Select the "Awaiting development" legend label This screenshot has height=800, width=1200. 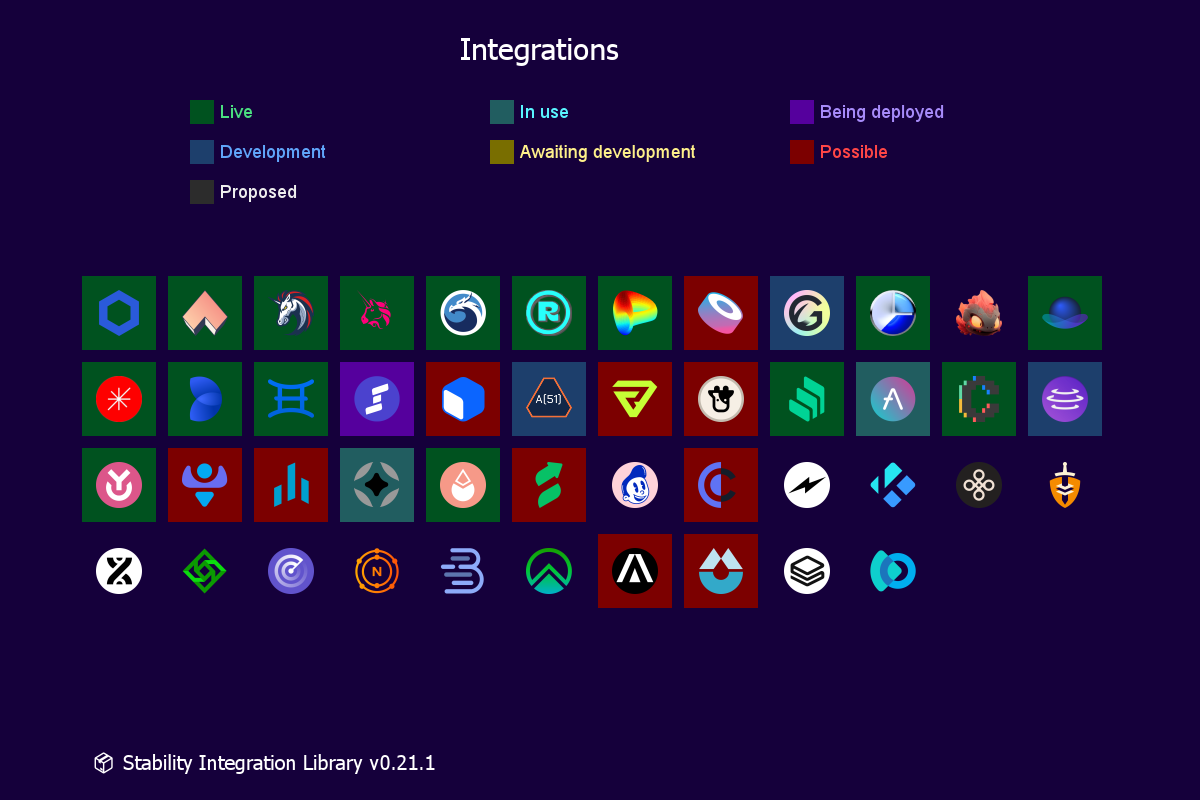click(607, 153)
